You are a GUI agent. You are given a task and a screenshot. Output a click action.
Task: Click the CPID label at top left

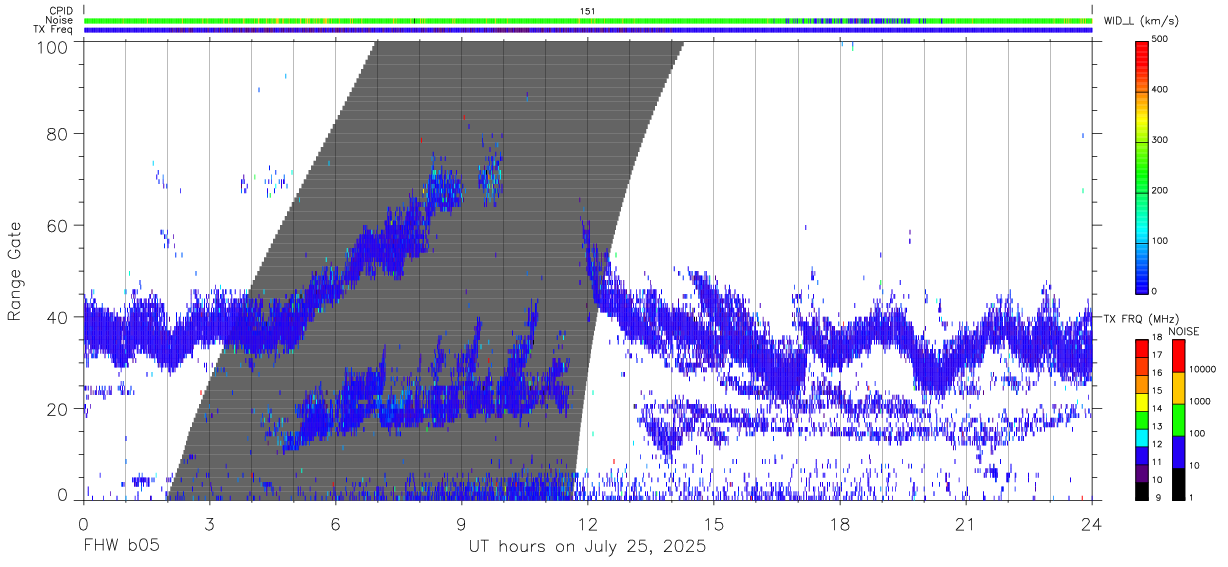click(x=60, y=11)
